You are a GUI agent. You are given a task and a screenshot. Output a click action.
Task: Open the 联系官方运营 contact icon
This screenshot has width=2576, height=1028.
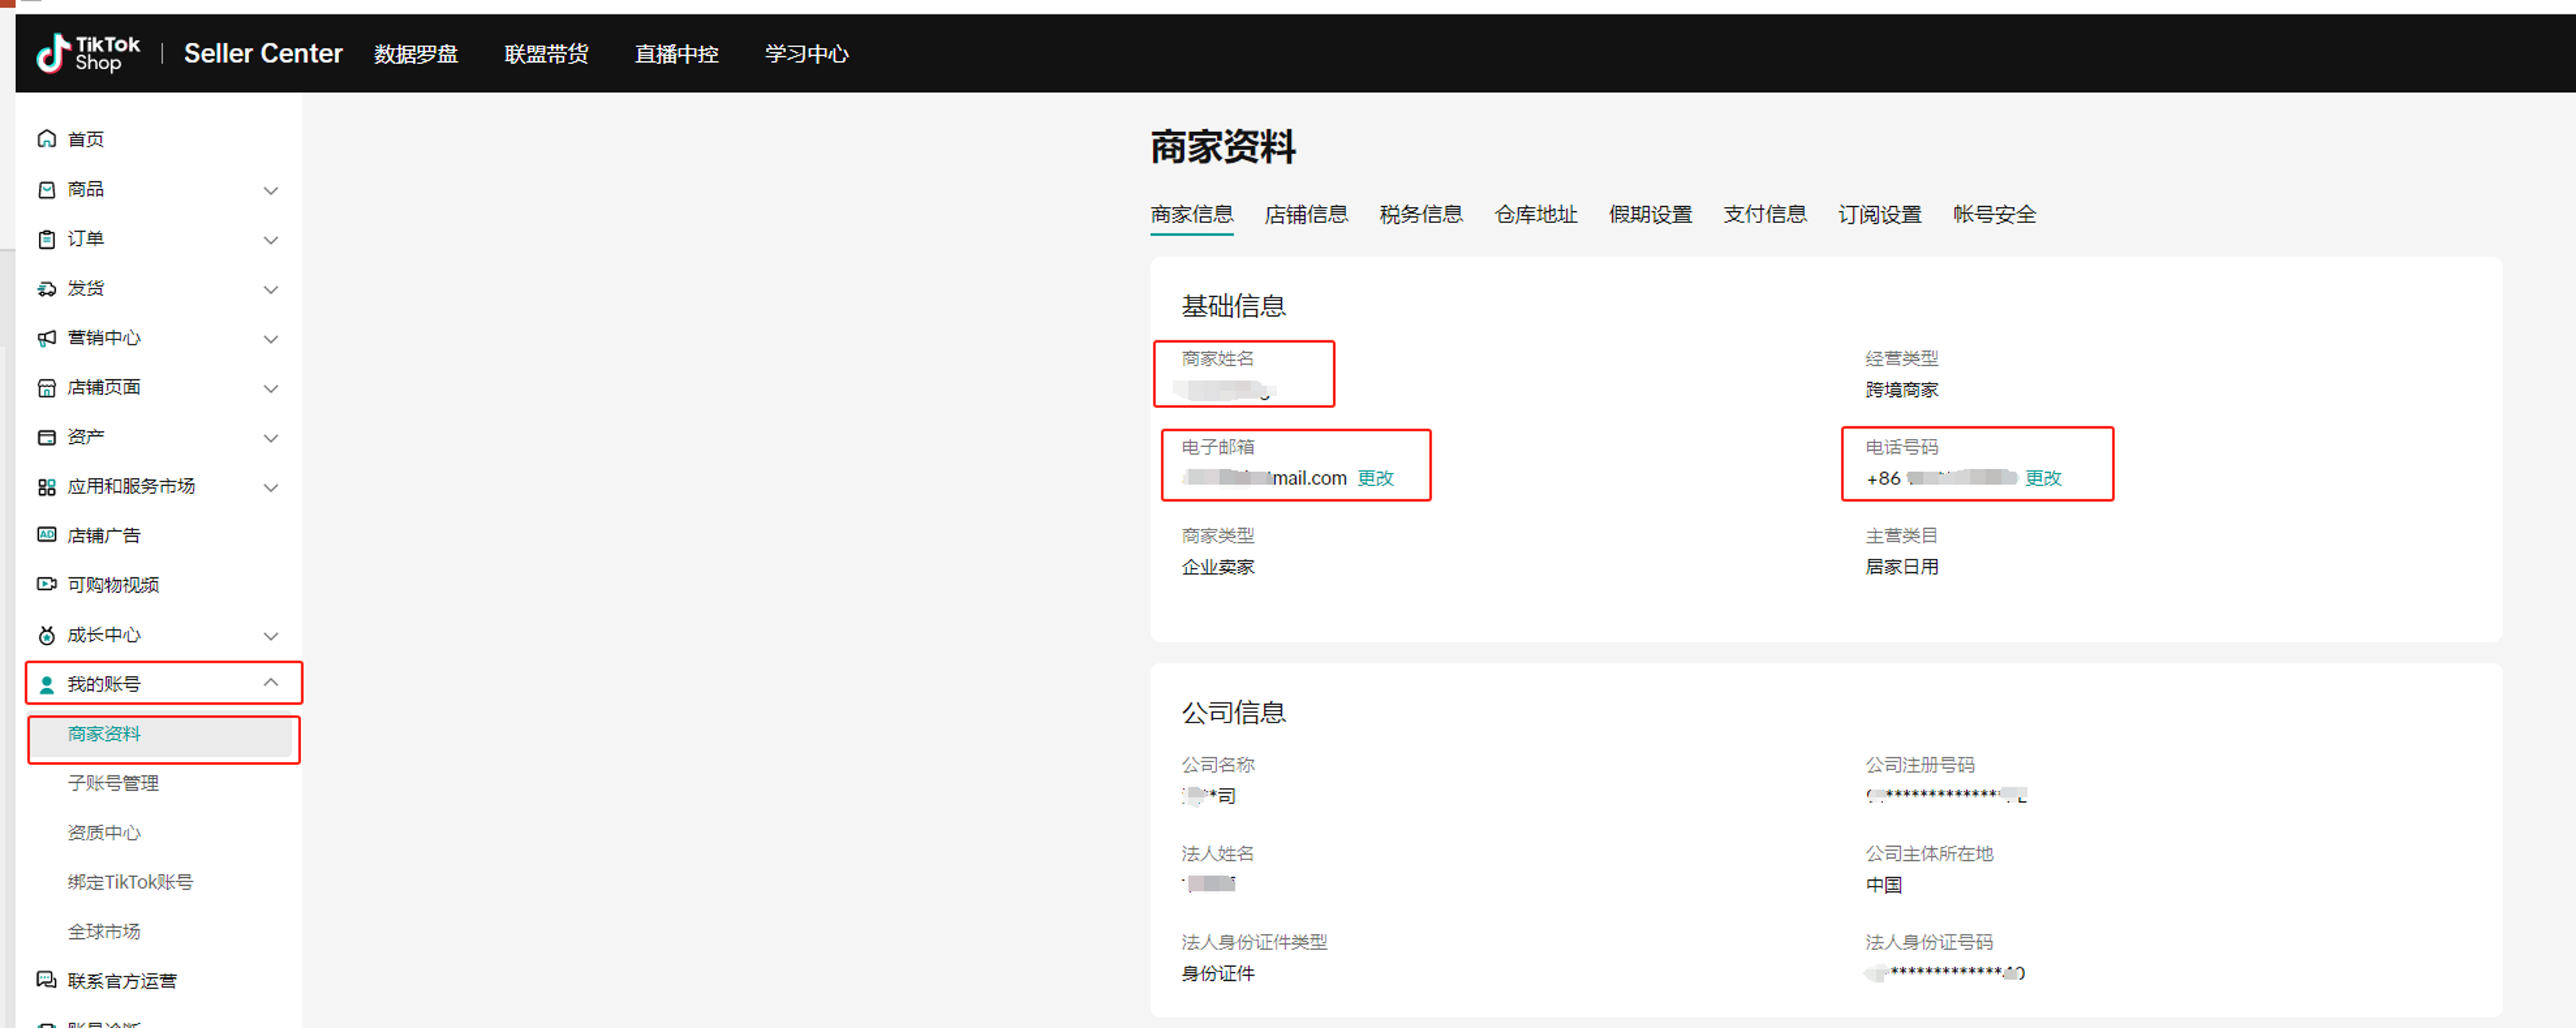[46, 981]
